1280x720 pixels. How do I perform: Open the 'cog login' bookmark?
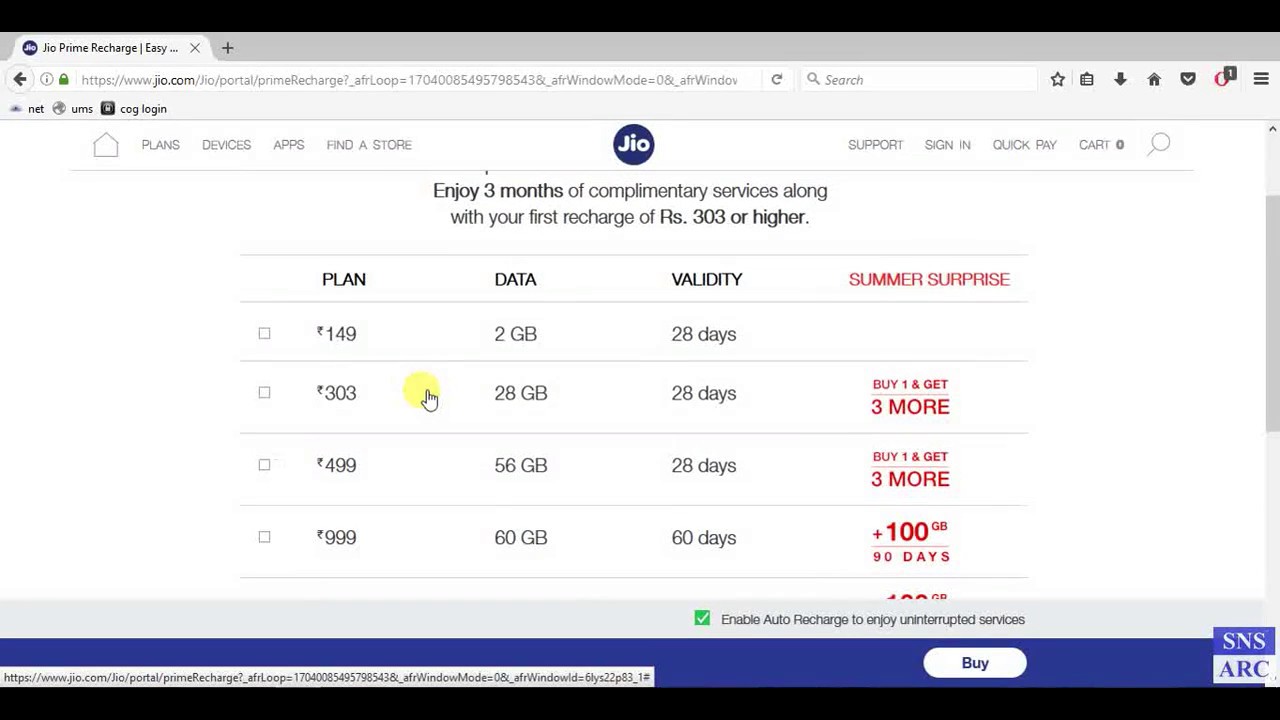[134, 108]
